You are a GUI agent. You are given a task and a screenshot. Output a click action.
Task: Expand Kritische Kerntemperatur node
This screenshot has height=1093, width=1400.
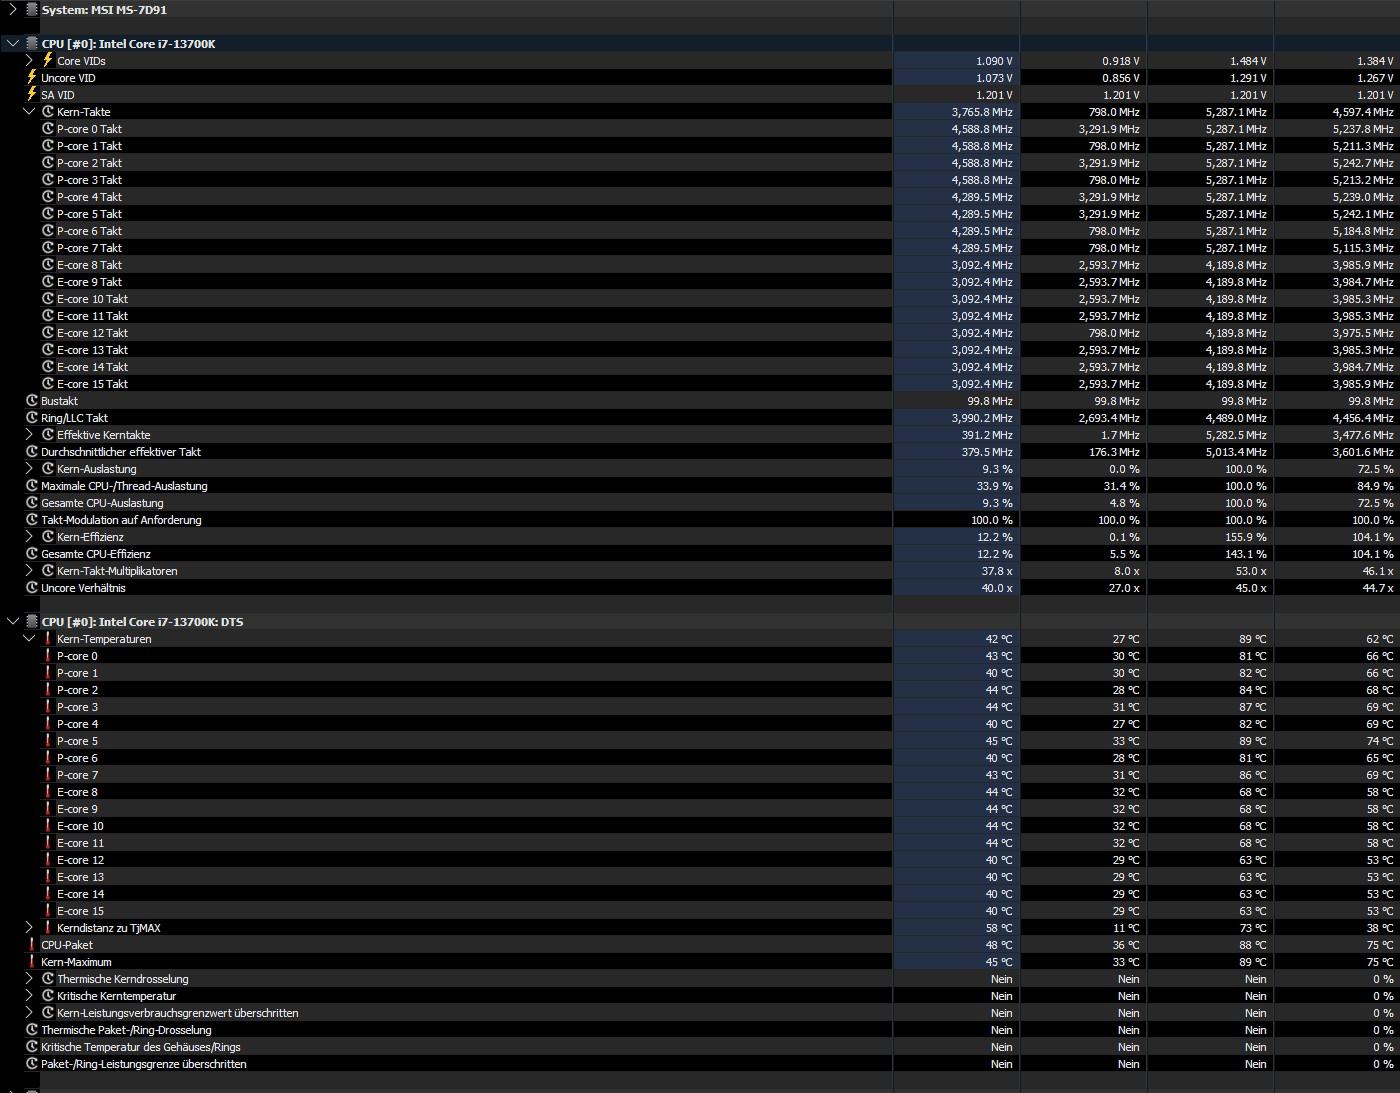tap(29, 996)
